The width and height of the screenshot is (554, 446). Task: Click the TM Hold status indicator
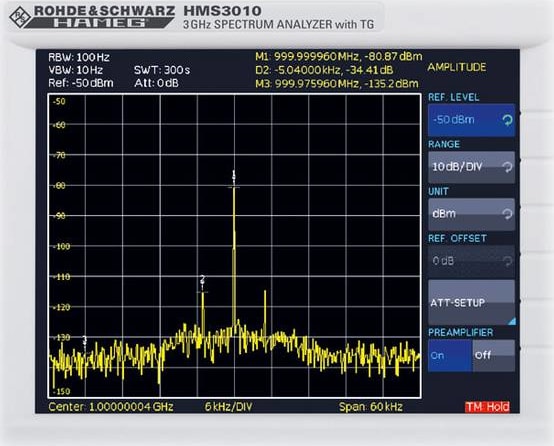[x=488, y=407]
